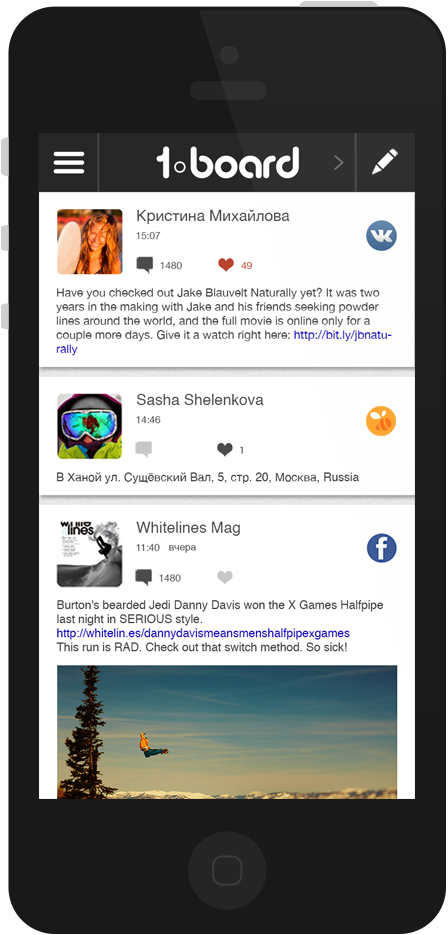448x935 pixels.
Task: Open the whitelin.es Danny Davis link
Action: click(x=203, y=633)
